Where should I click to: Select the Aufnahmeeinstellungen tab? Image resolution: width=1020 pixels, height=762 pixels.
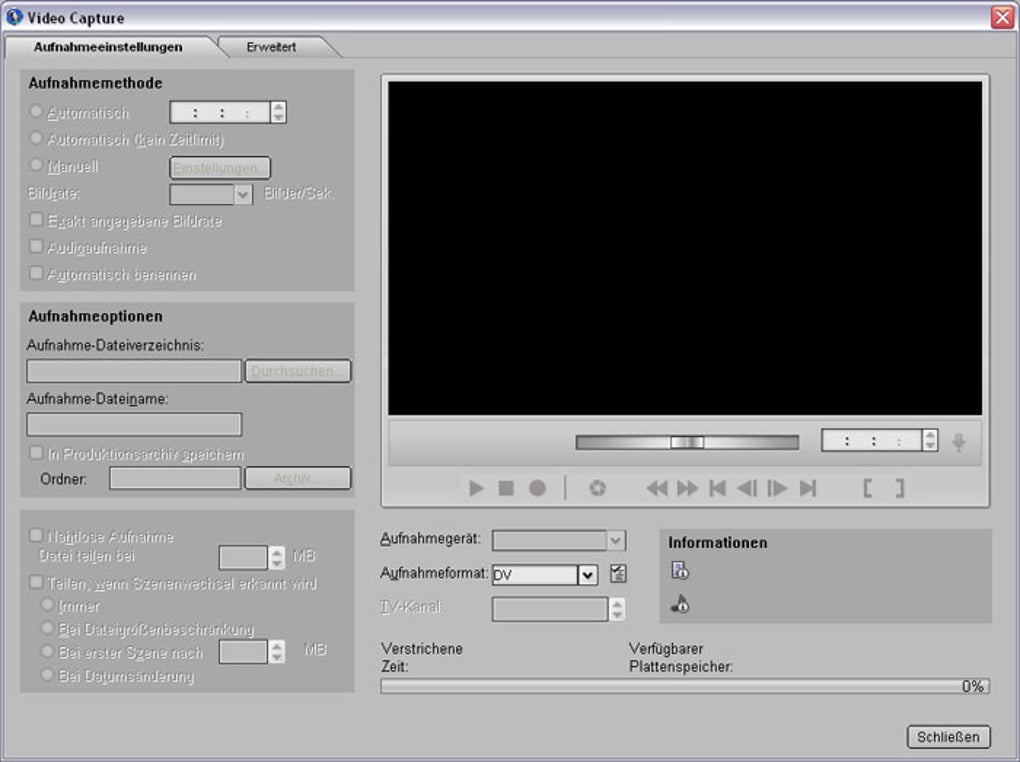point(110,46)
